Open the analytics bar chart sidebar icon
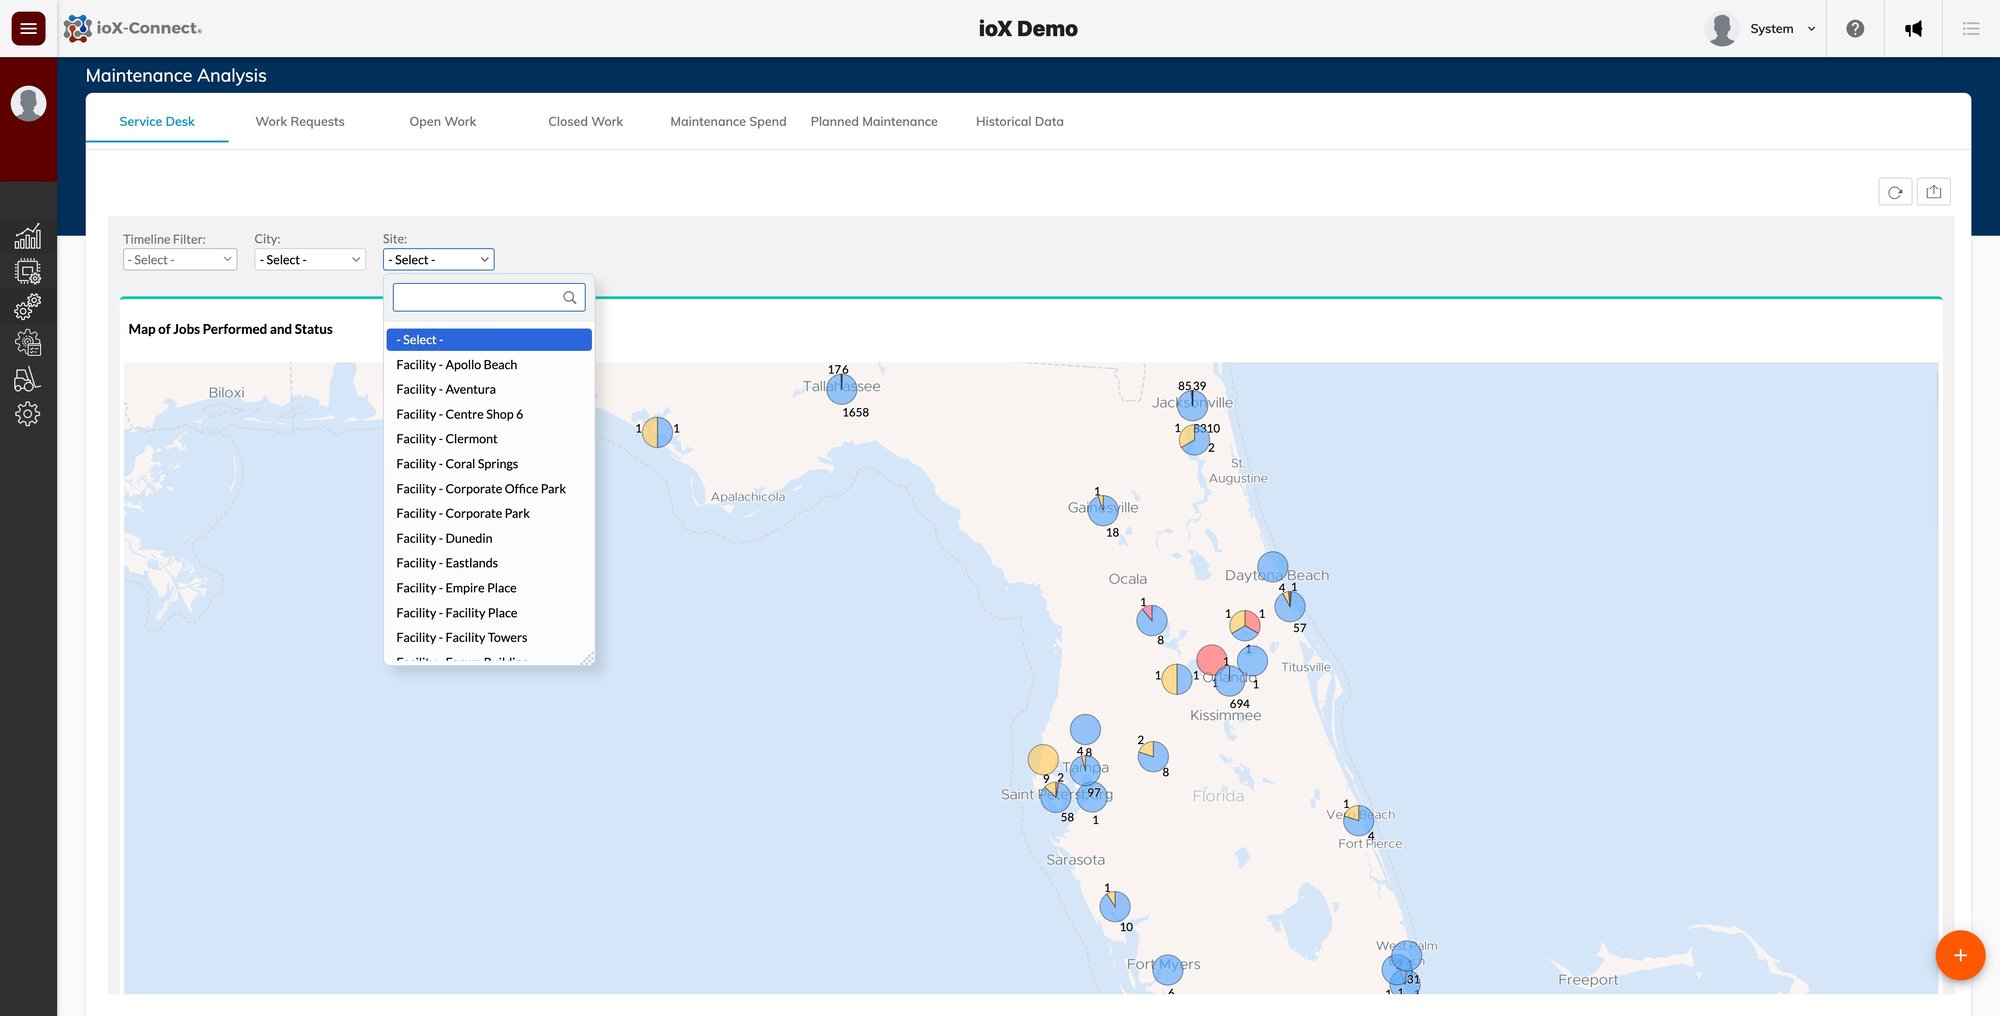This screenshot has width=2000, height=1016. (x=28, y=236)
